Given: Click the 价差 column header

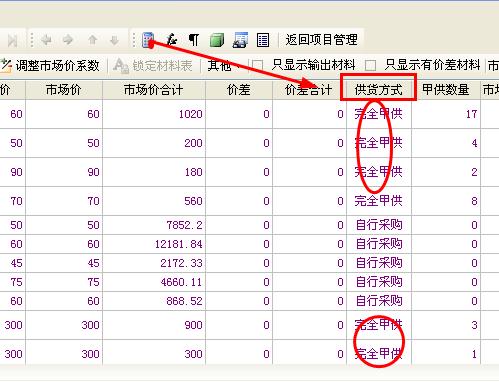Looking at the screenshot, I should 239,90.
